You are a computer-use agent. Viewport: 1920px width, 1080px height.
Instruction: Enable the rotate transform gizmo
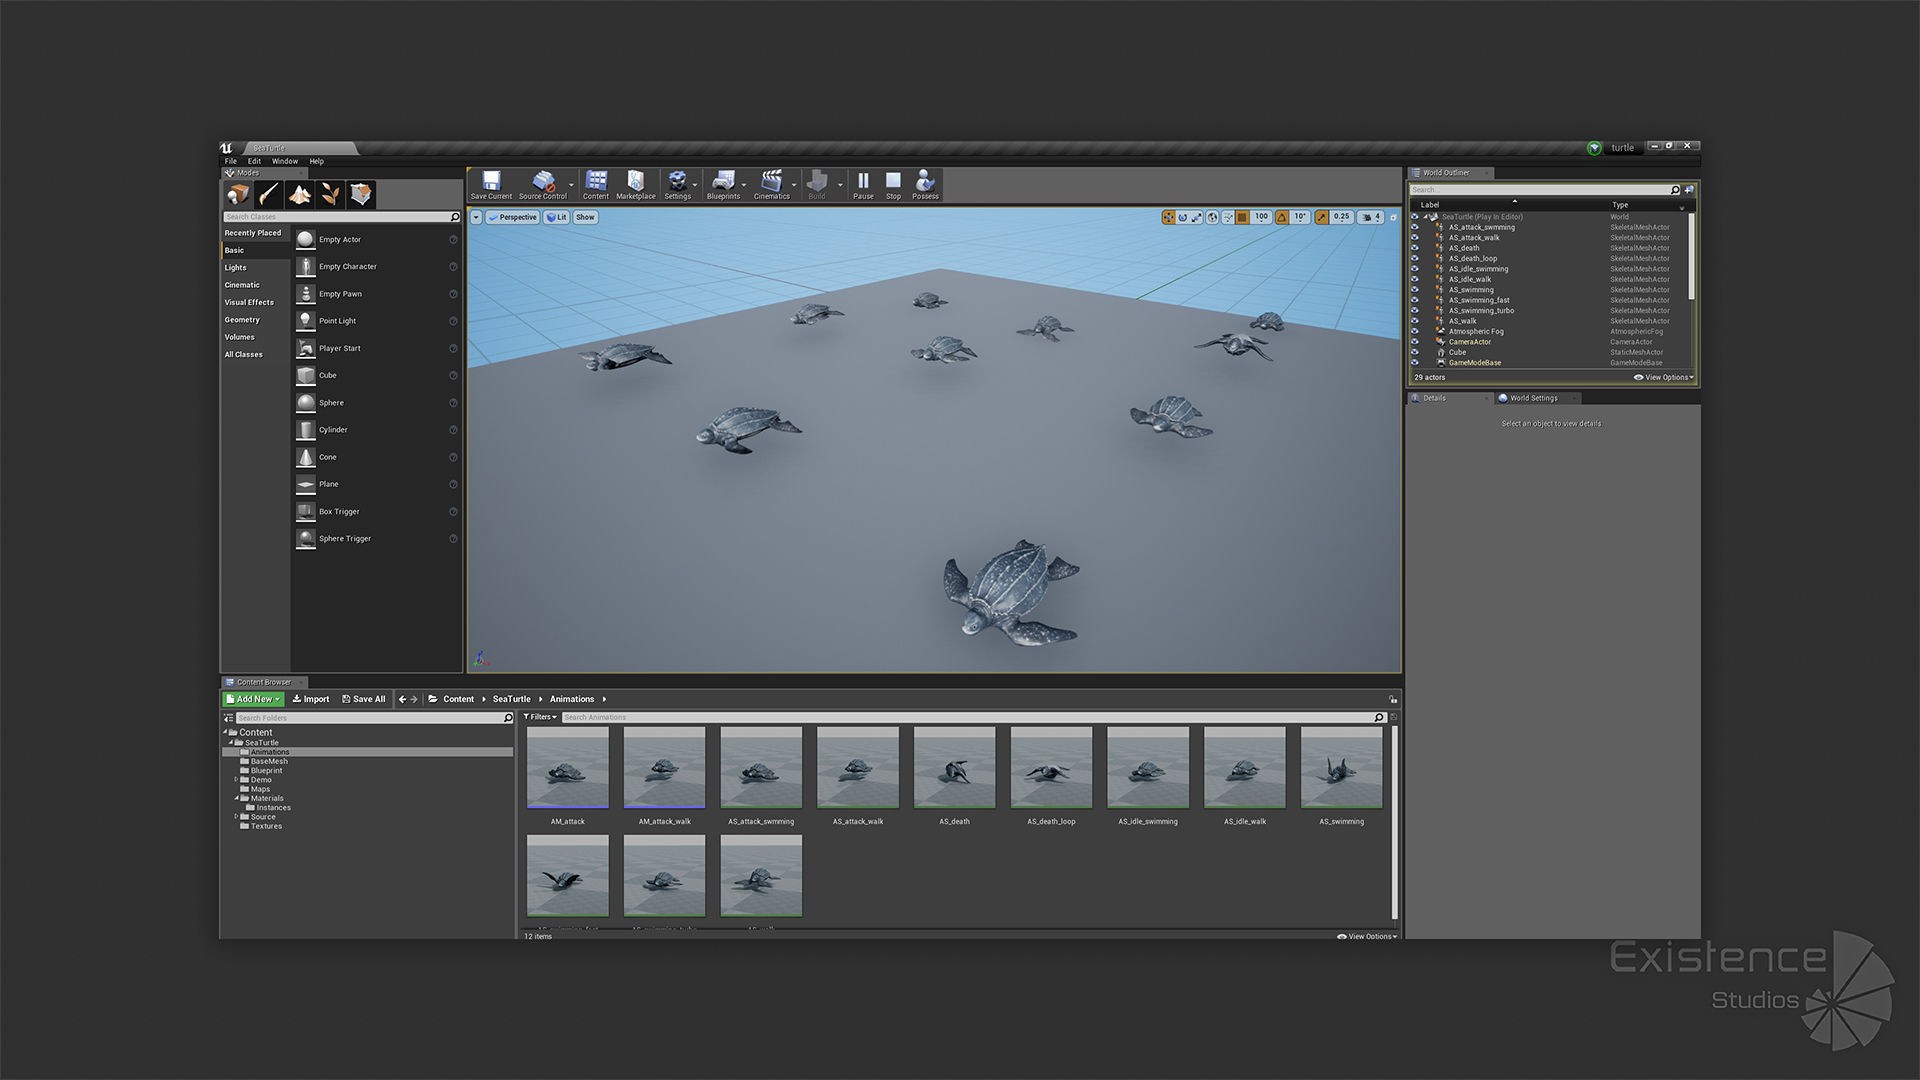click(1182, 217)
